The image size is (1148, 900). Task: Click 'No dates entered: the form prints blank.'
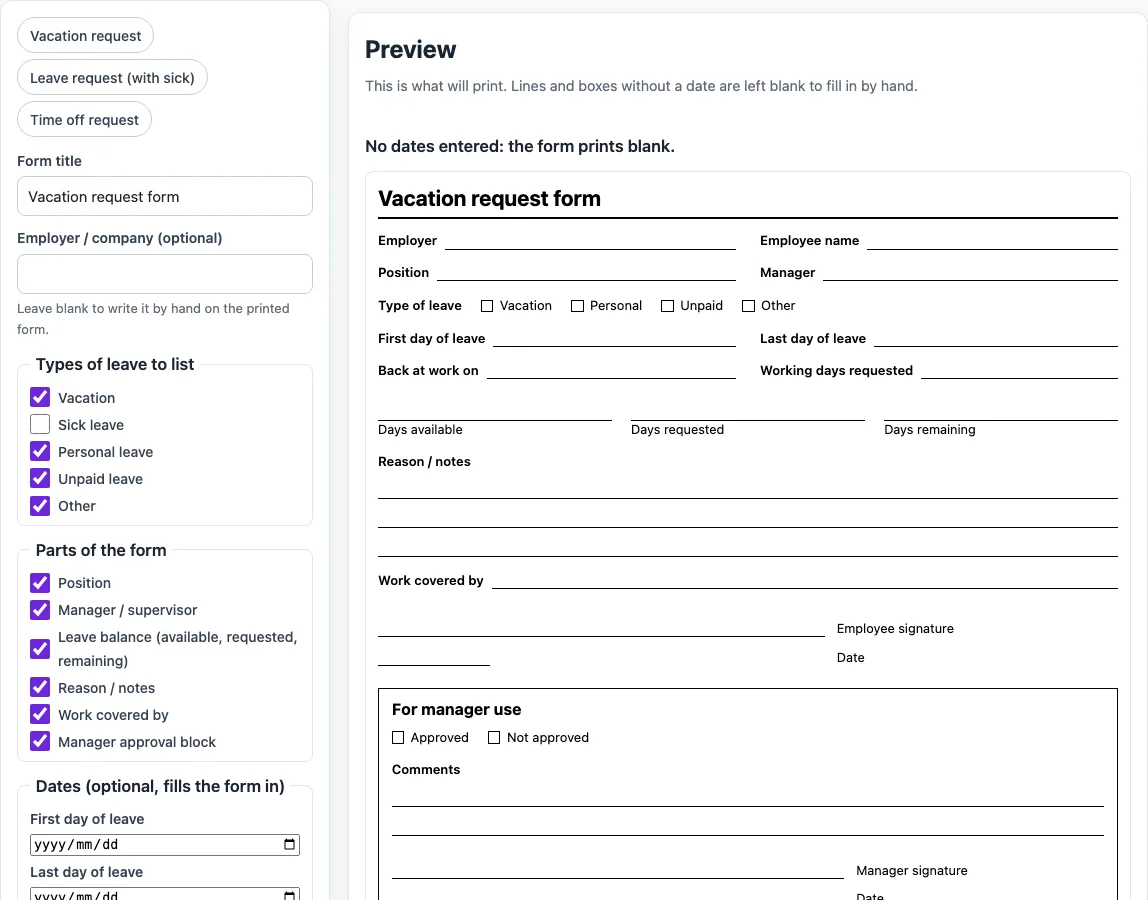tap(520, 146)
